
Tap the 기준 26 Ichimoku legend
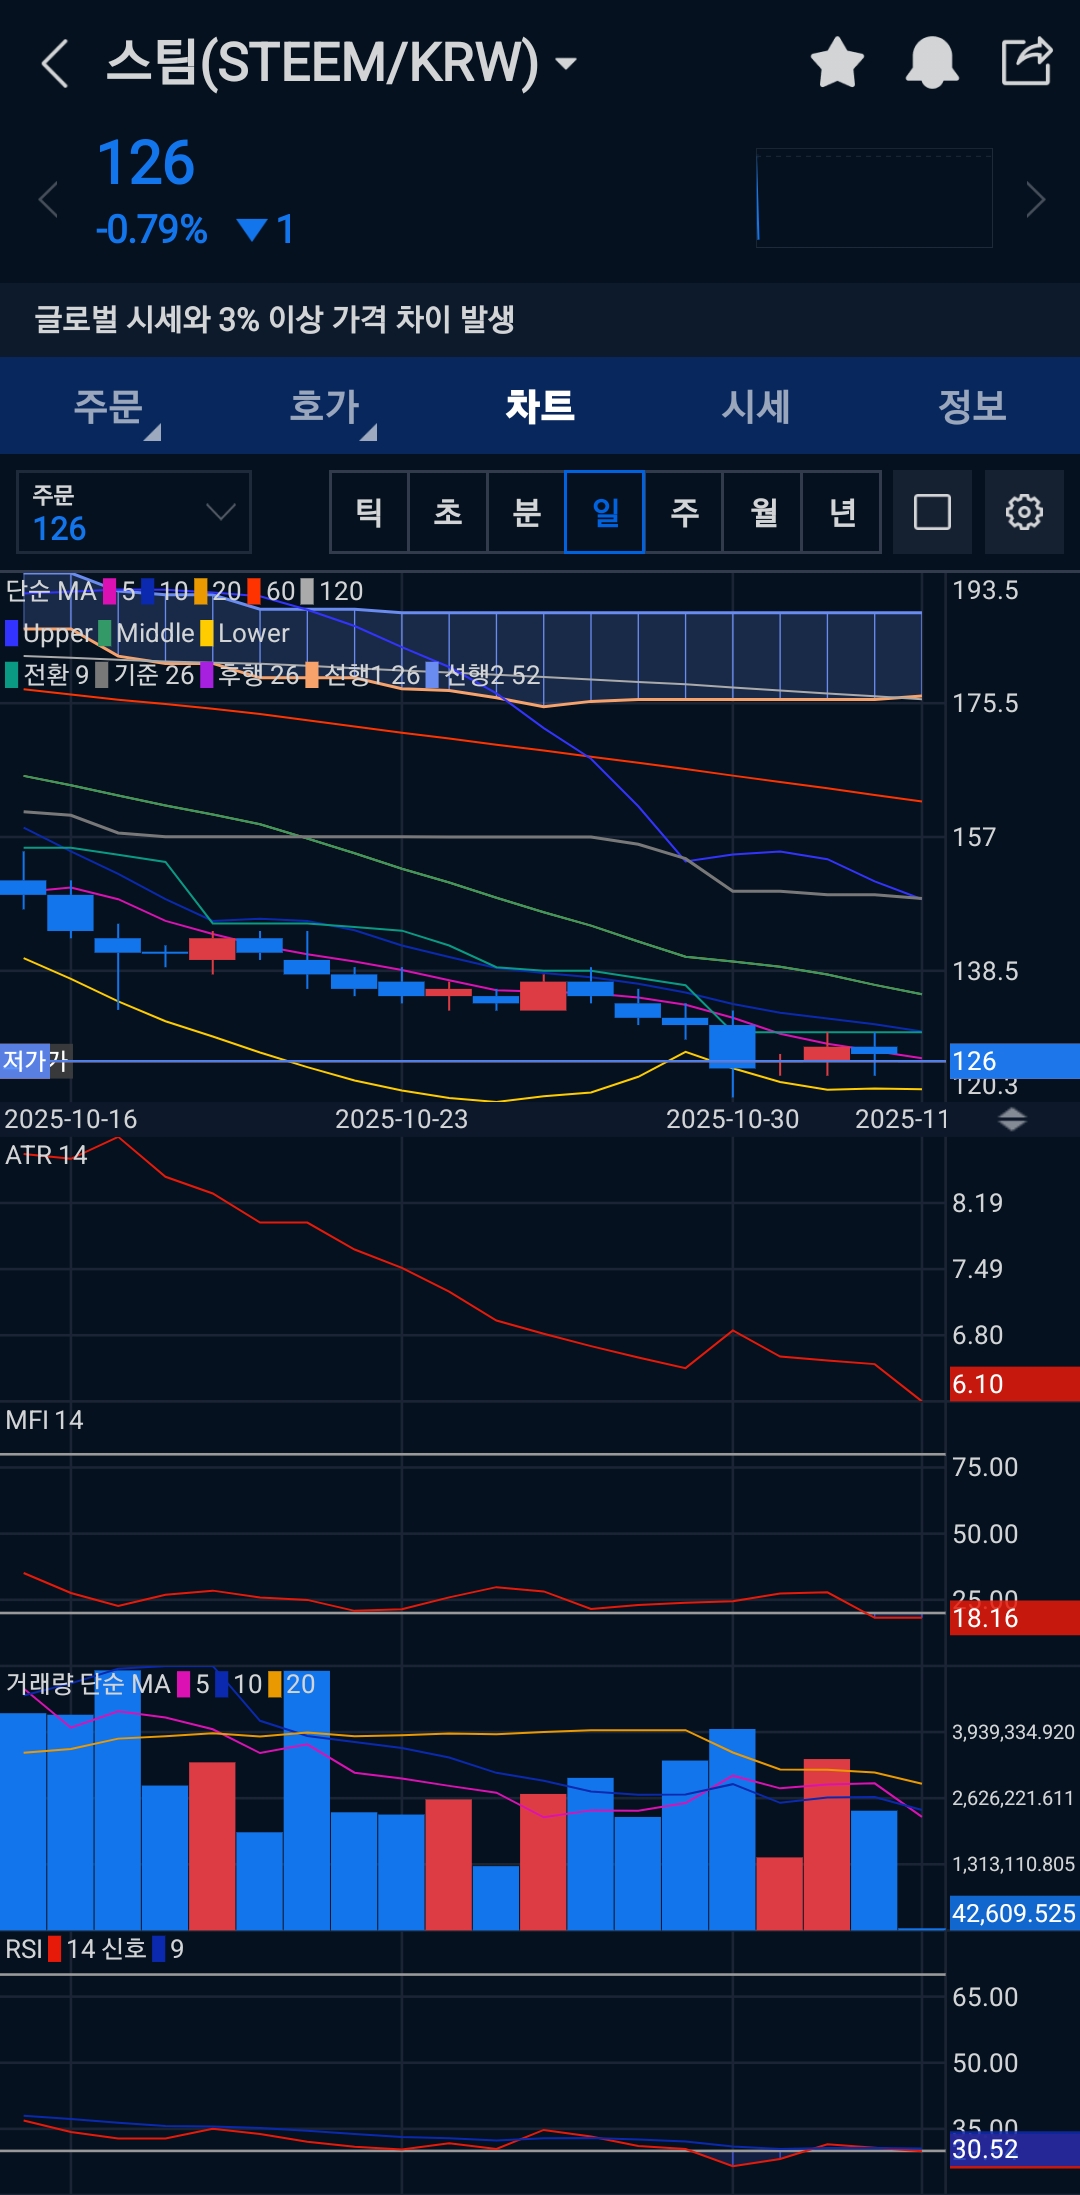pos(145,675)
